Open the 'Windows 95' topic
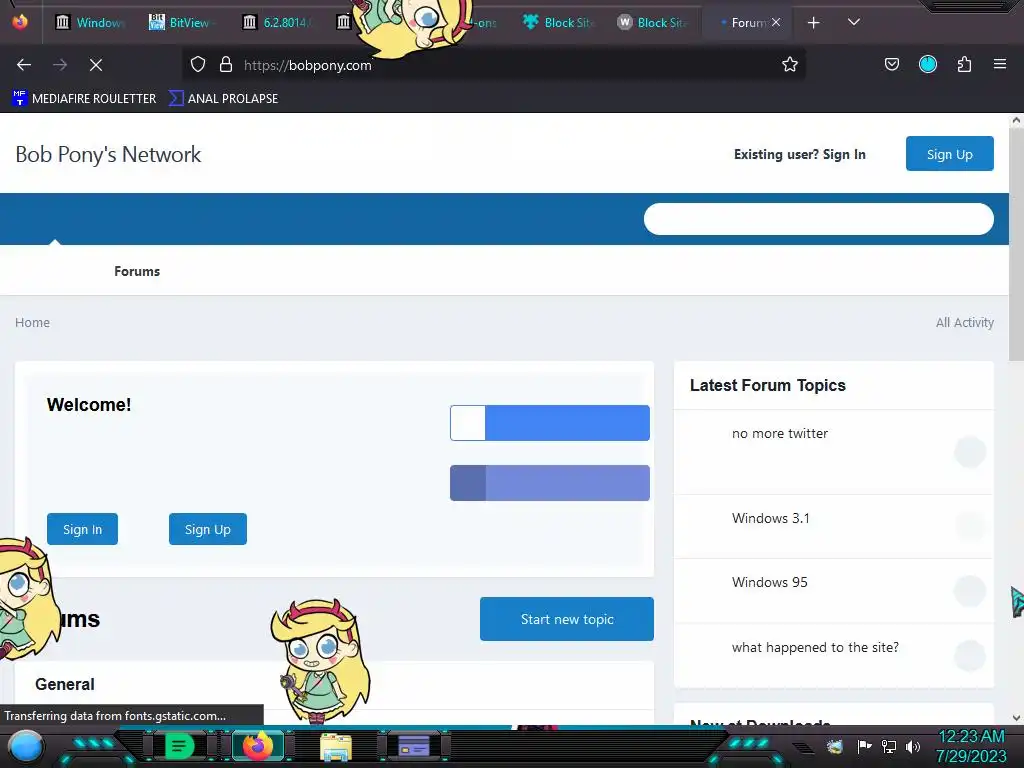 click(769, 583)
